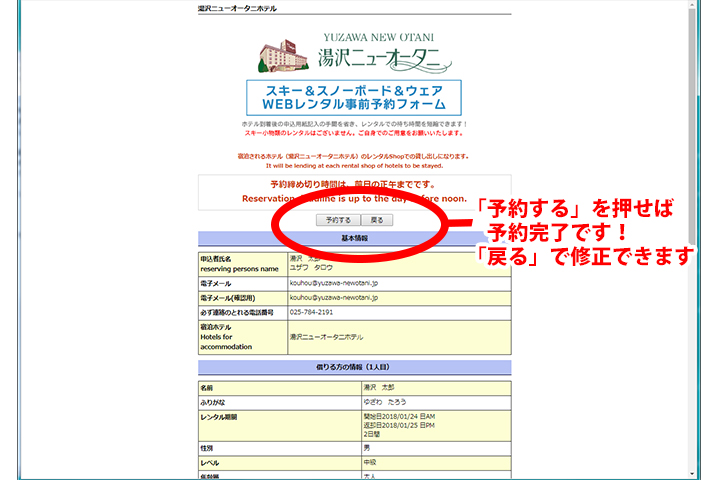
Task: Click the 予約する button
Action: [338, 220]
